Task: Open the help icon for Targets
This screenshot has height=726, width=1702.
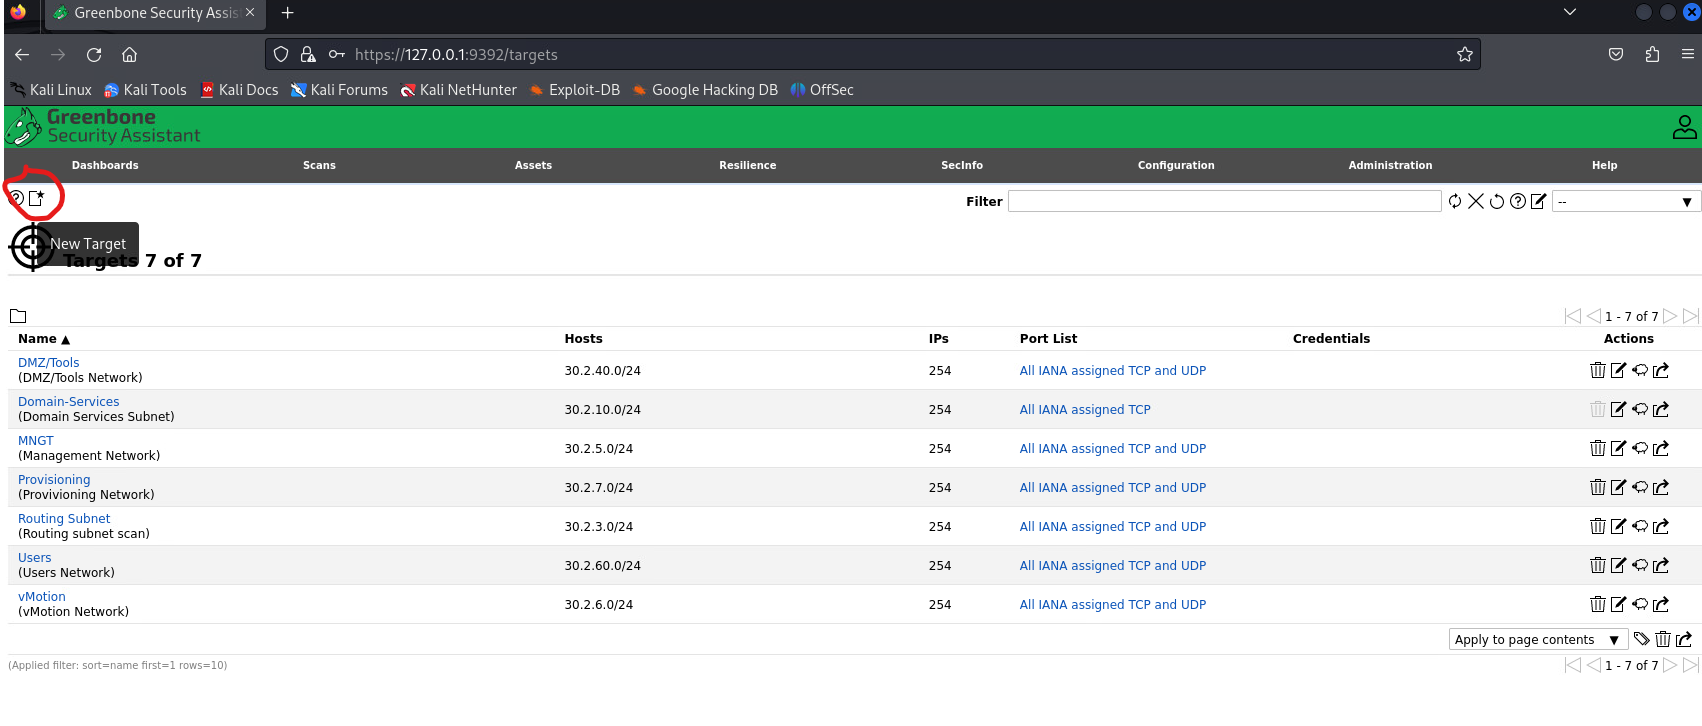Action: coord(16,198)
